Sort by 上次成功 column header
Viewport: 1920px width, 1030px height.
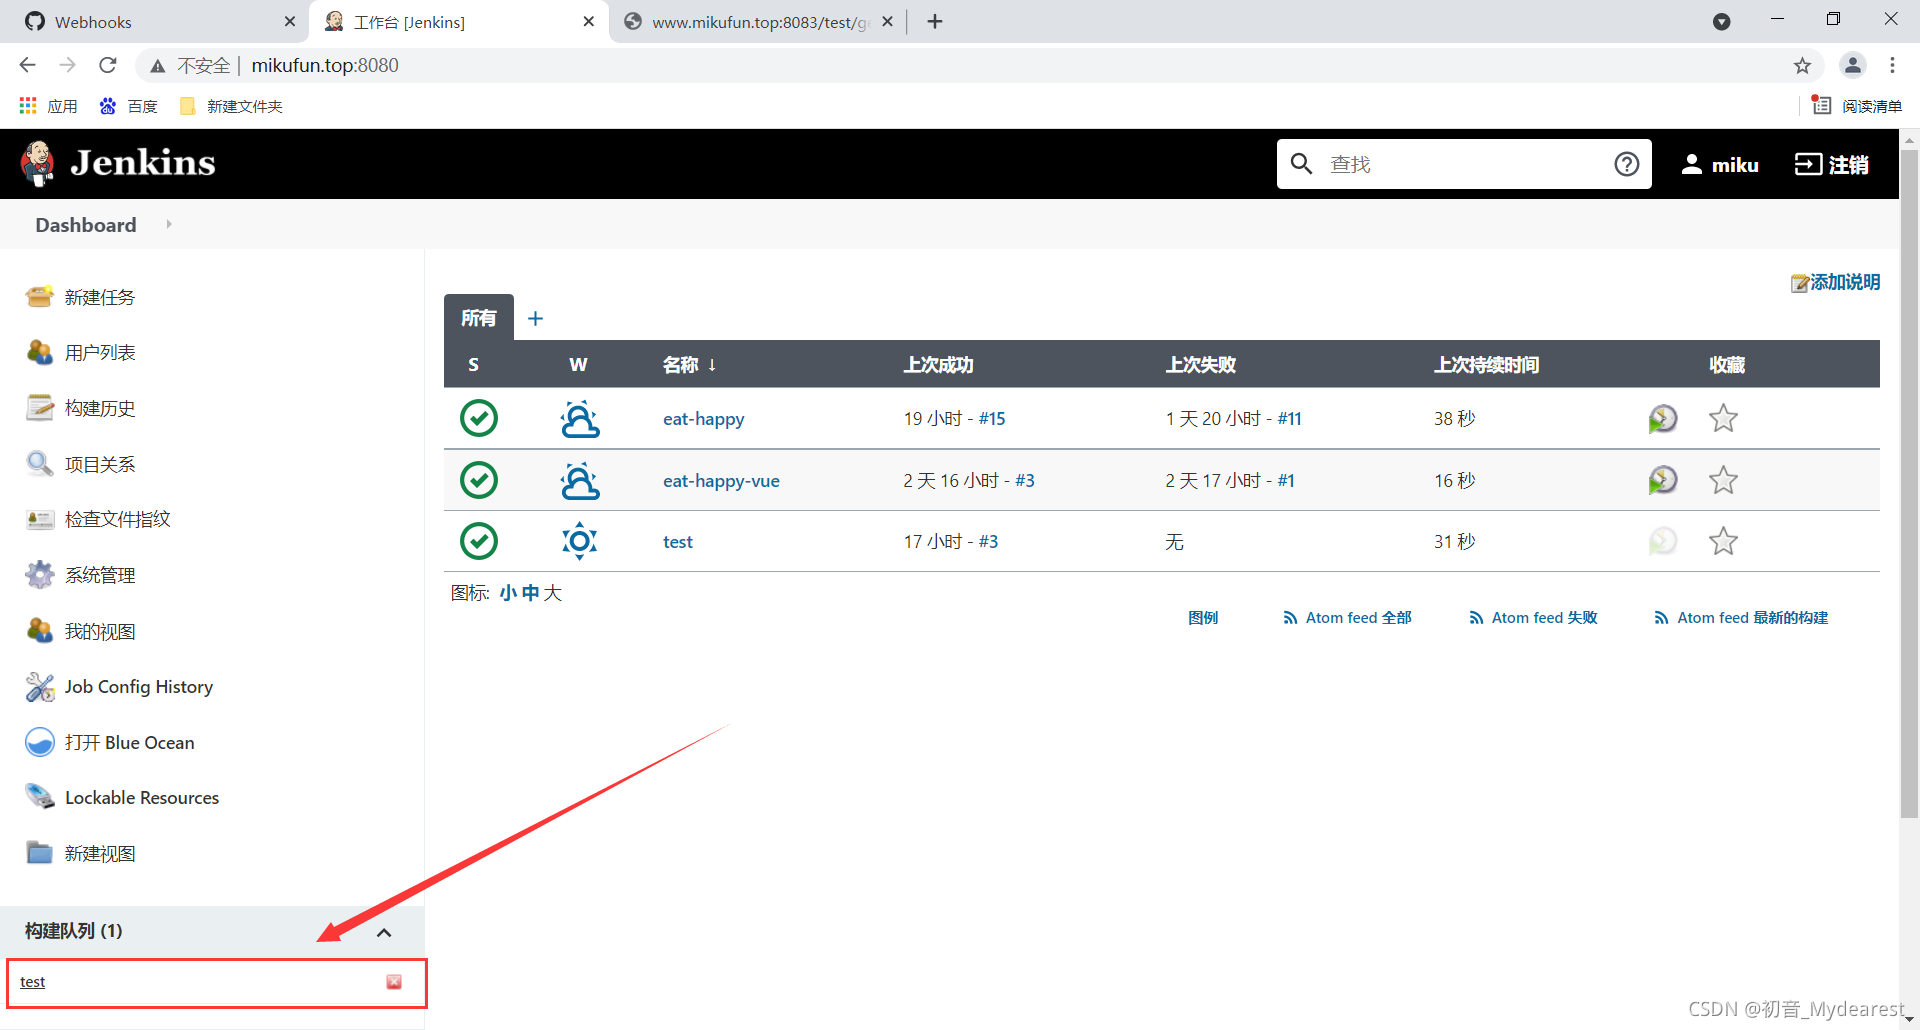pyautogui.click(x=938, y=365)
